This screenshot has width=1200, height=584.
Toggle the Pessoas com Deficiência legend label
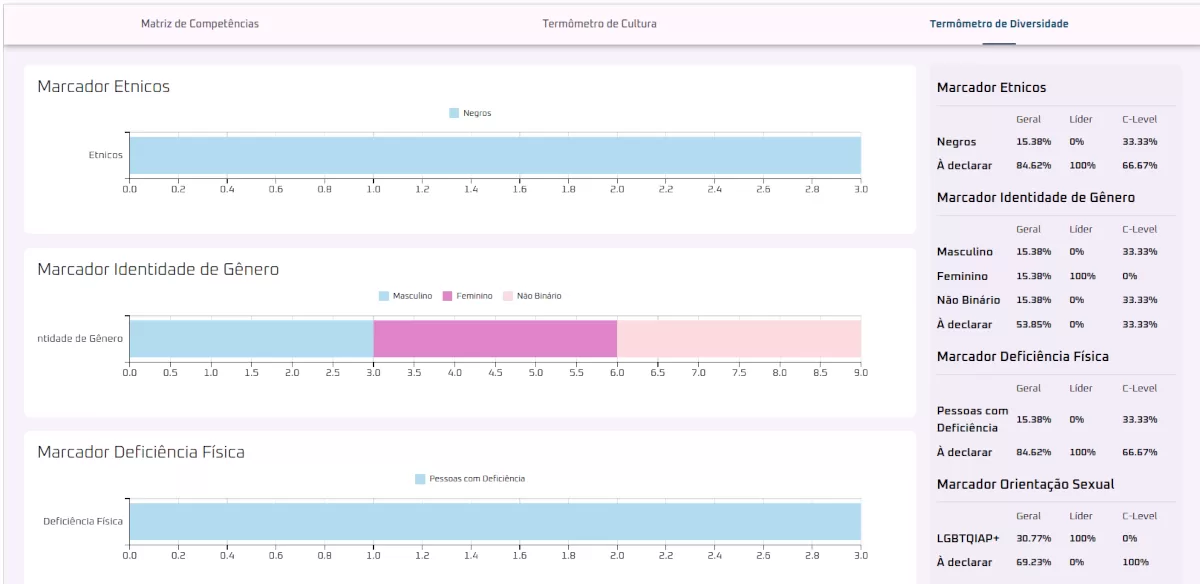click(x=476, y=479)
